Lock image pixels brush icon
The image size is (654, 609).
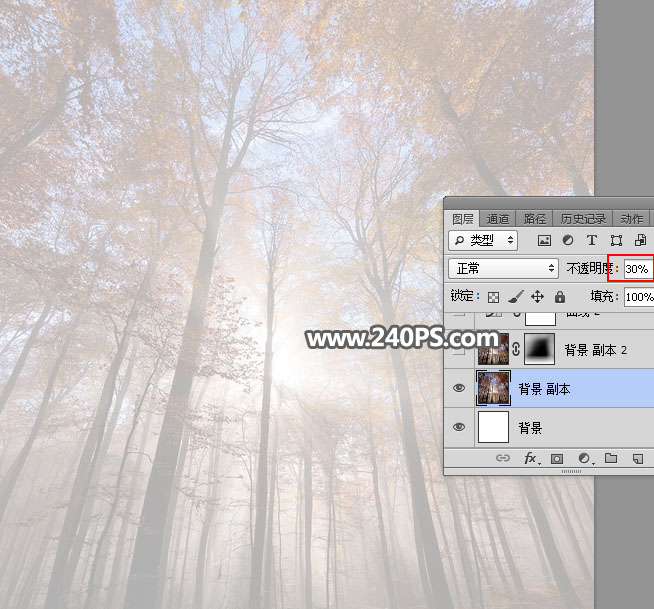[516, 297]
